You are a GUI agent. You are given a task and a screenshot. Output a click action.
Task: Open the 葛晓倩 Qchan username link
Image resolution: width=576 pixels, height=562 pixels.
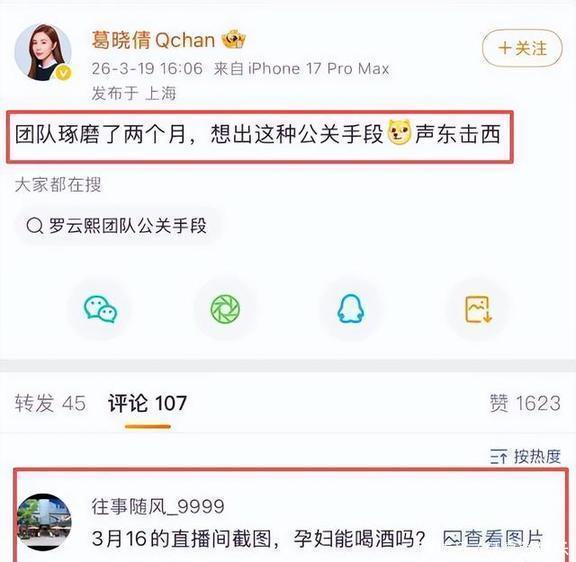coord(153,40)
